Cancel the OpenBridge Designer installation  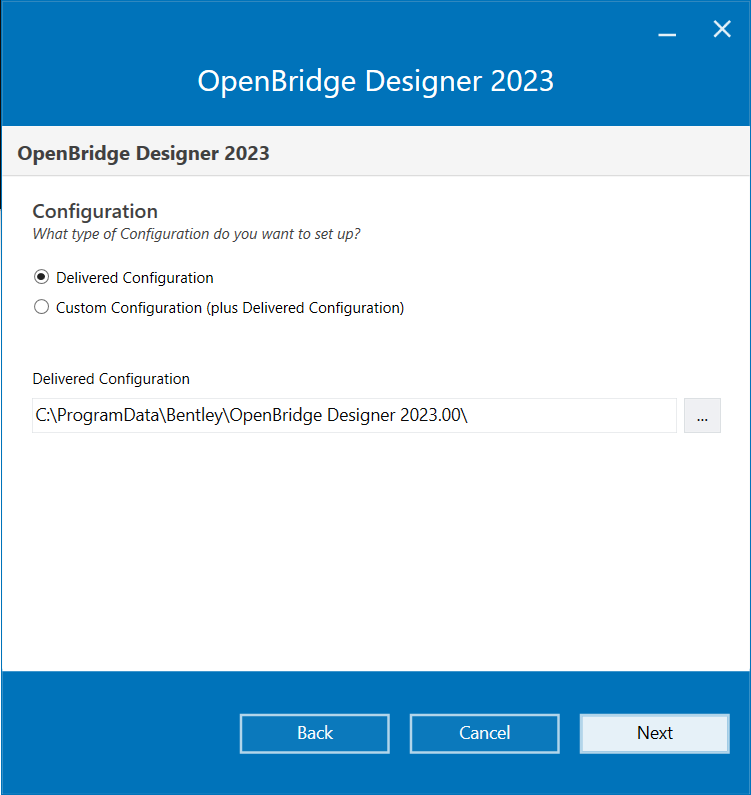point(484,733)
